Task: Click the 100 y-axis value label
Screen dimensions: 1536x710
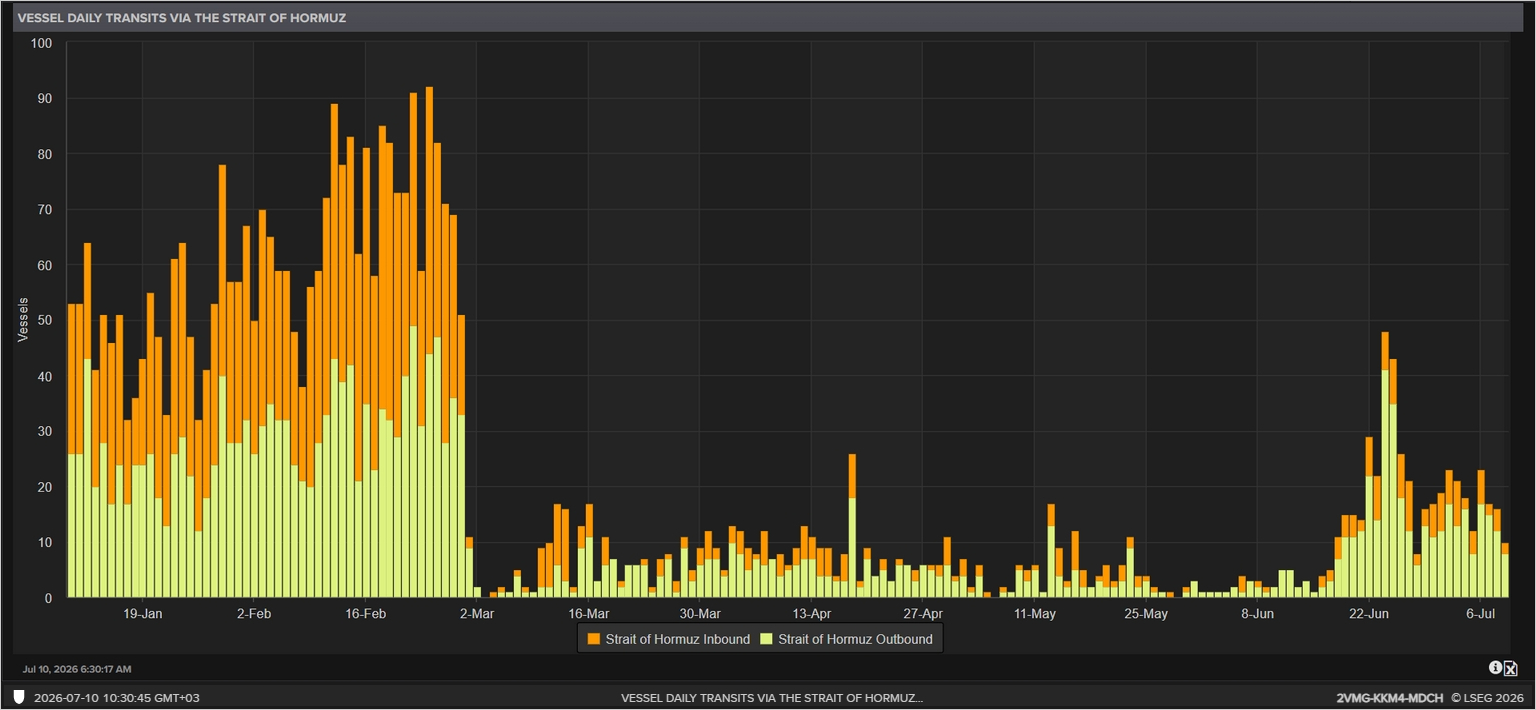Action: click(x=41, y=43)
